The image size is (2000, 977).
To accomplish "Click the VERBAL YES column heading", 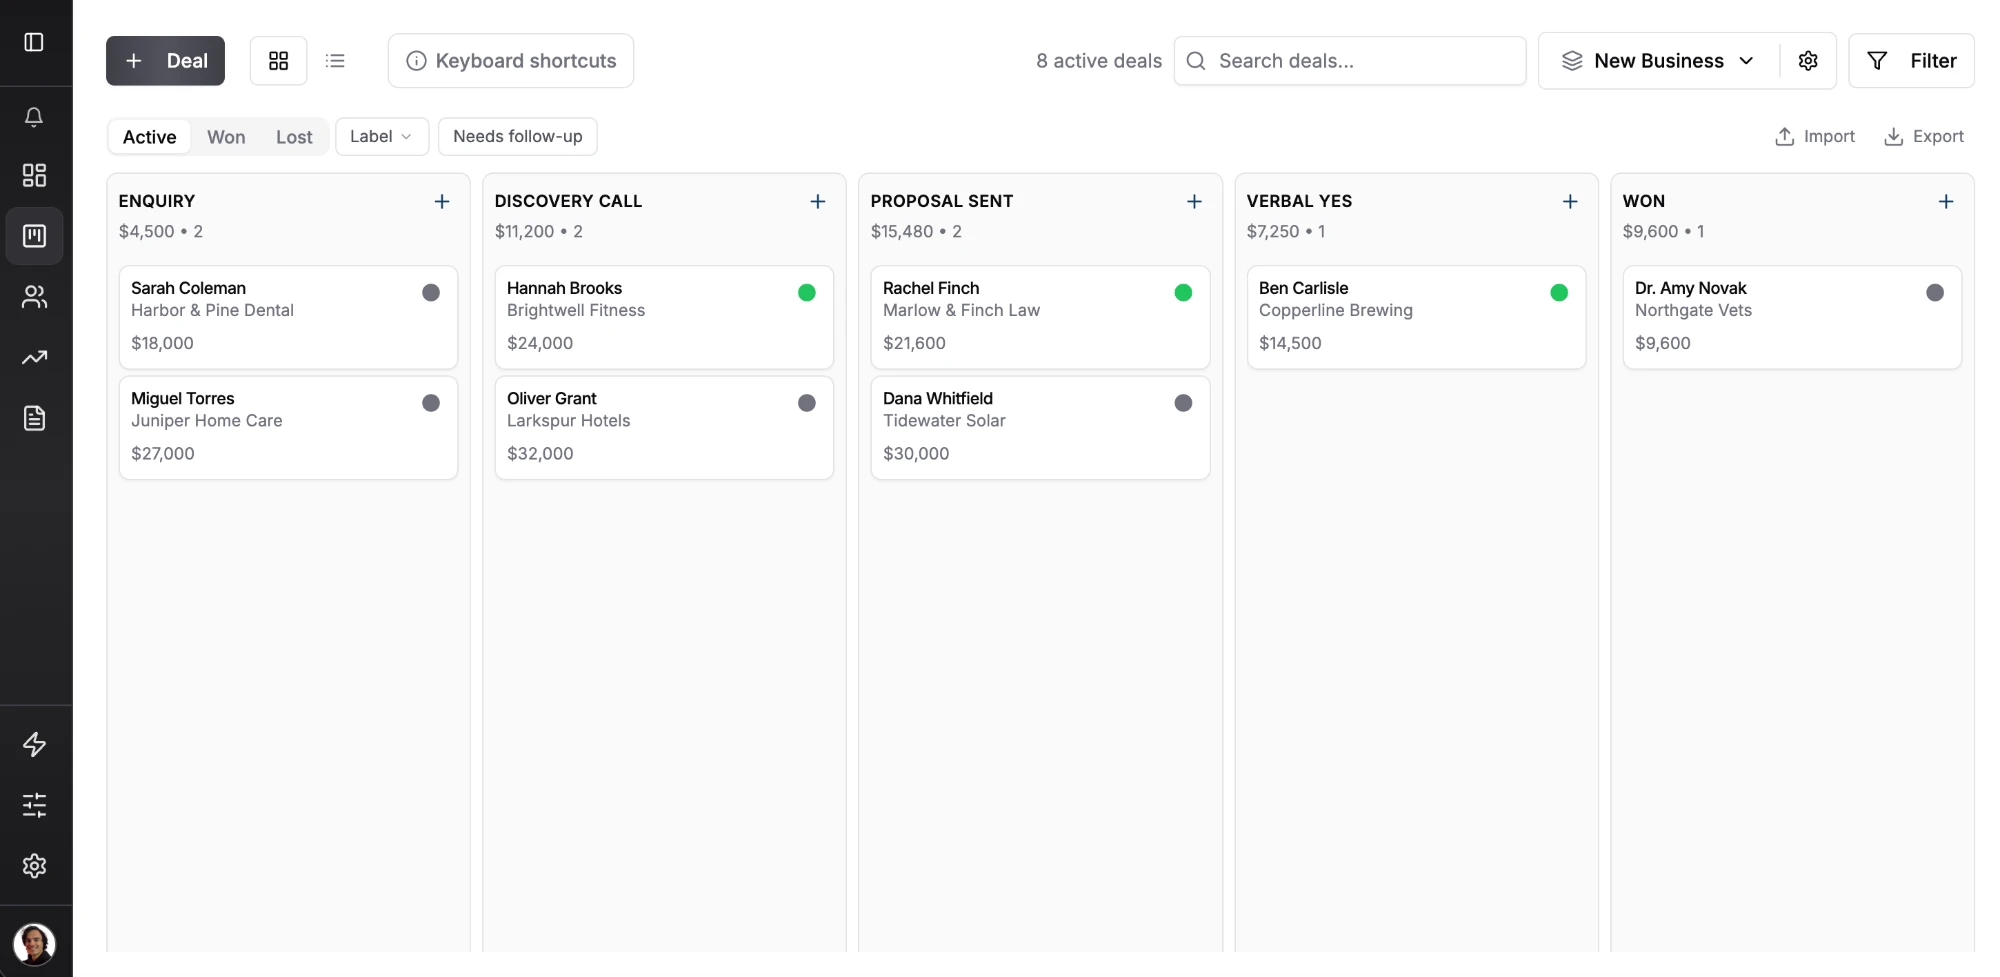I will (1299, 201).
